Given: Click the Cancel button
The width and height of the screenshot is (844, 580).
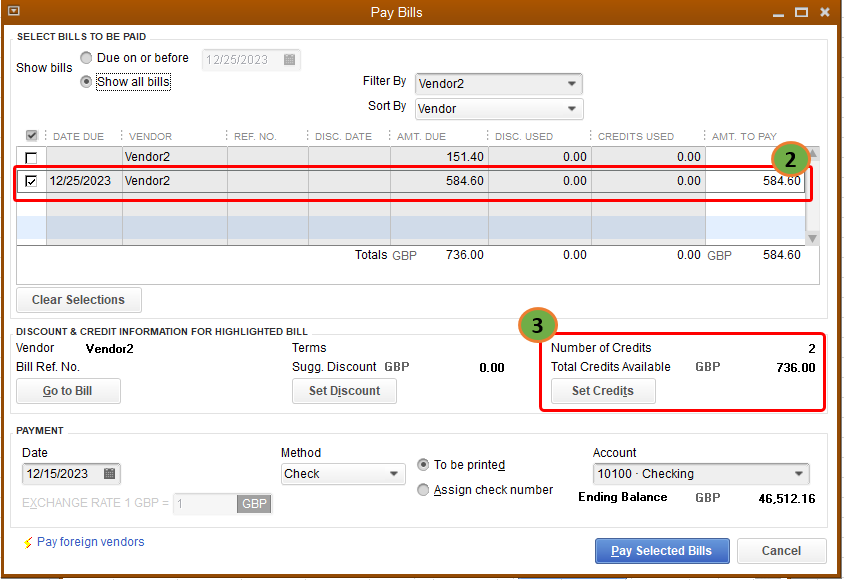Looking at the screenshot, I should 781,551.
